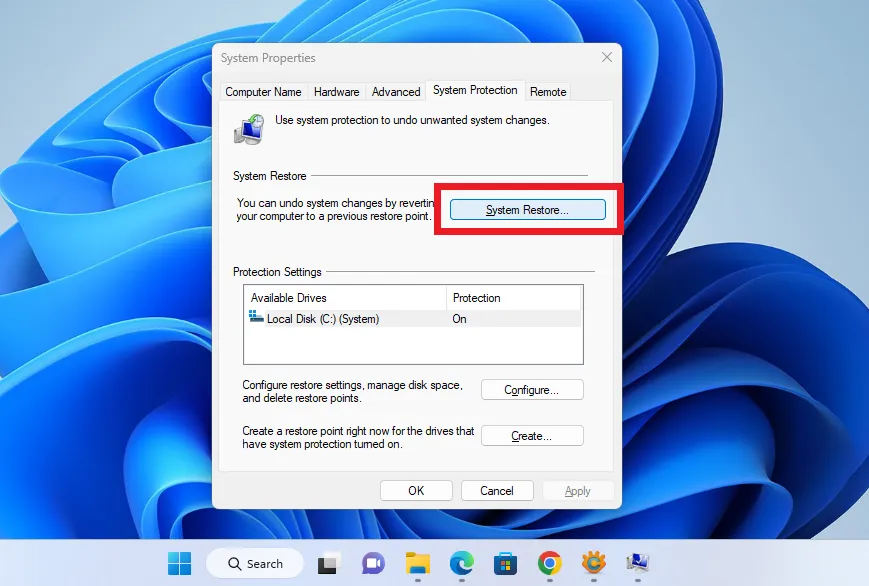Screen dimensions: 869x586
Task: Open Google Chrome from the taskbar
Action: (550, 563)
